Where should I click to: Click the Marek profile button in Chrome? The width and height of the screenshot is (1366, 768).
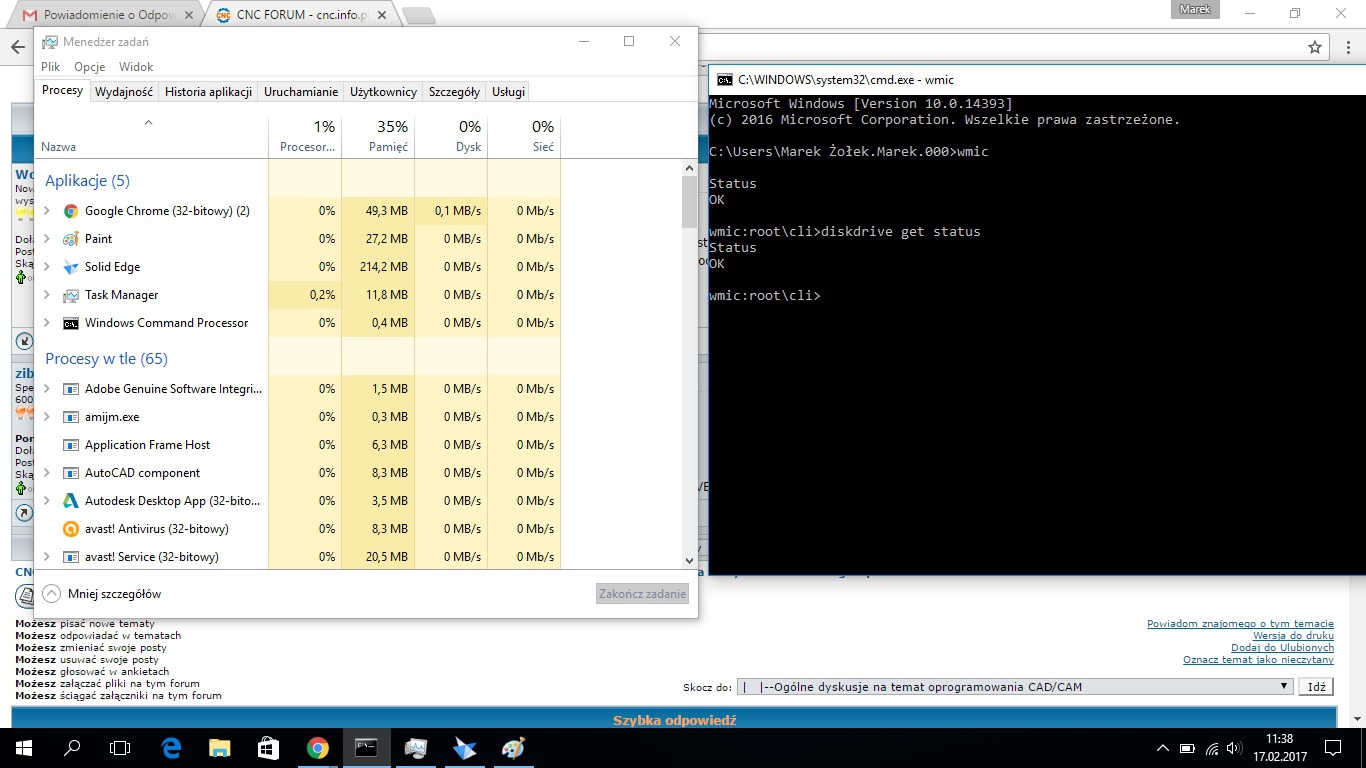click(1195, 9)
